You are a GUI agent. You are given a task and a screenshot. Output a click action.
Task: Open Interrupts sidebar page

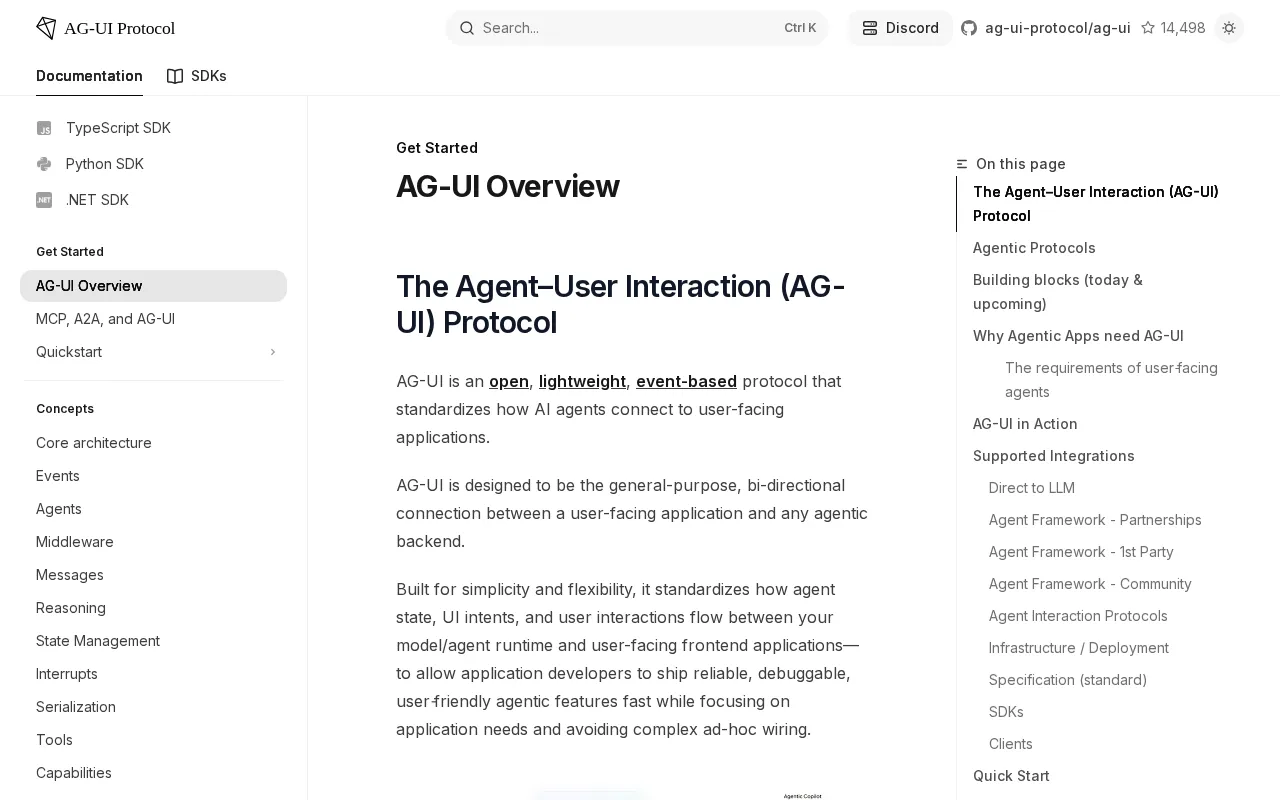[x=153, y=674]
